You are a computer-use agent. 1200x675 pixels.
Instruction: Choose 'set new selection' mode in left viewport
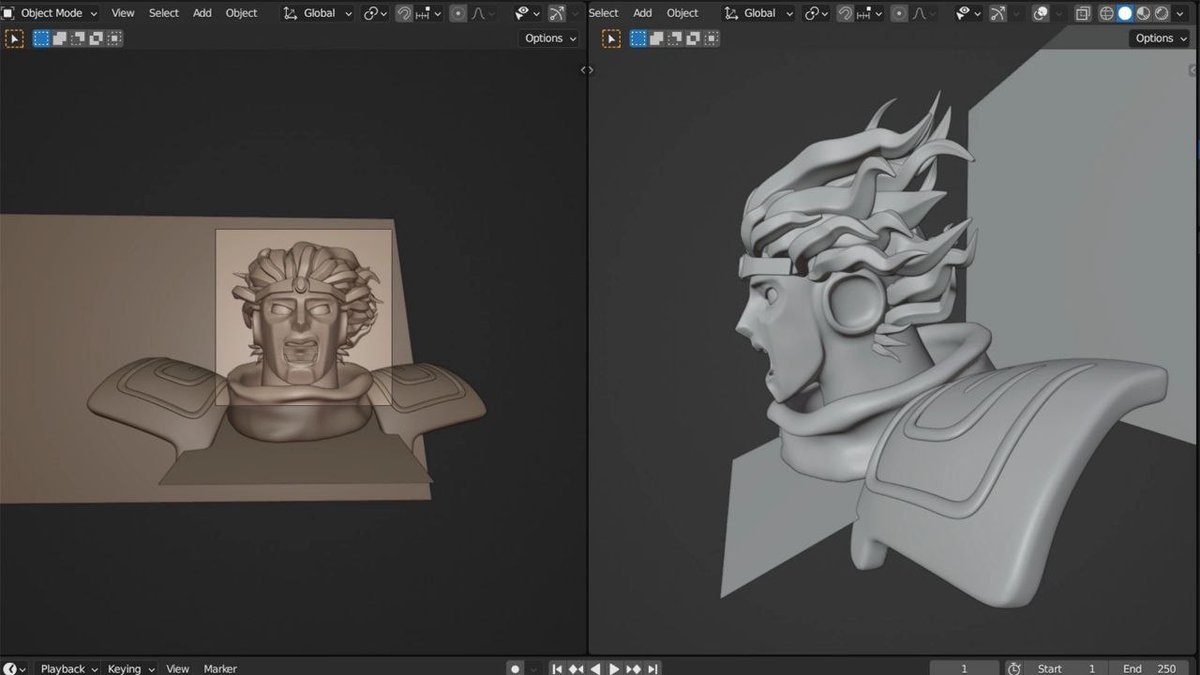click(42, 38)
